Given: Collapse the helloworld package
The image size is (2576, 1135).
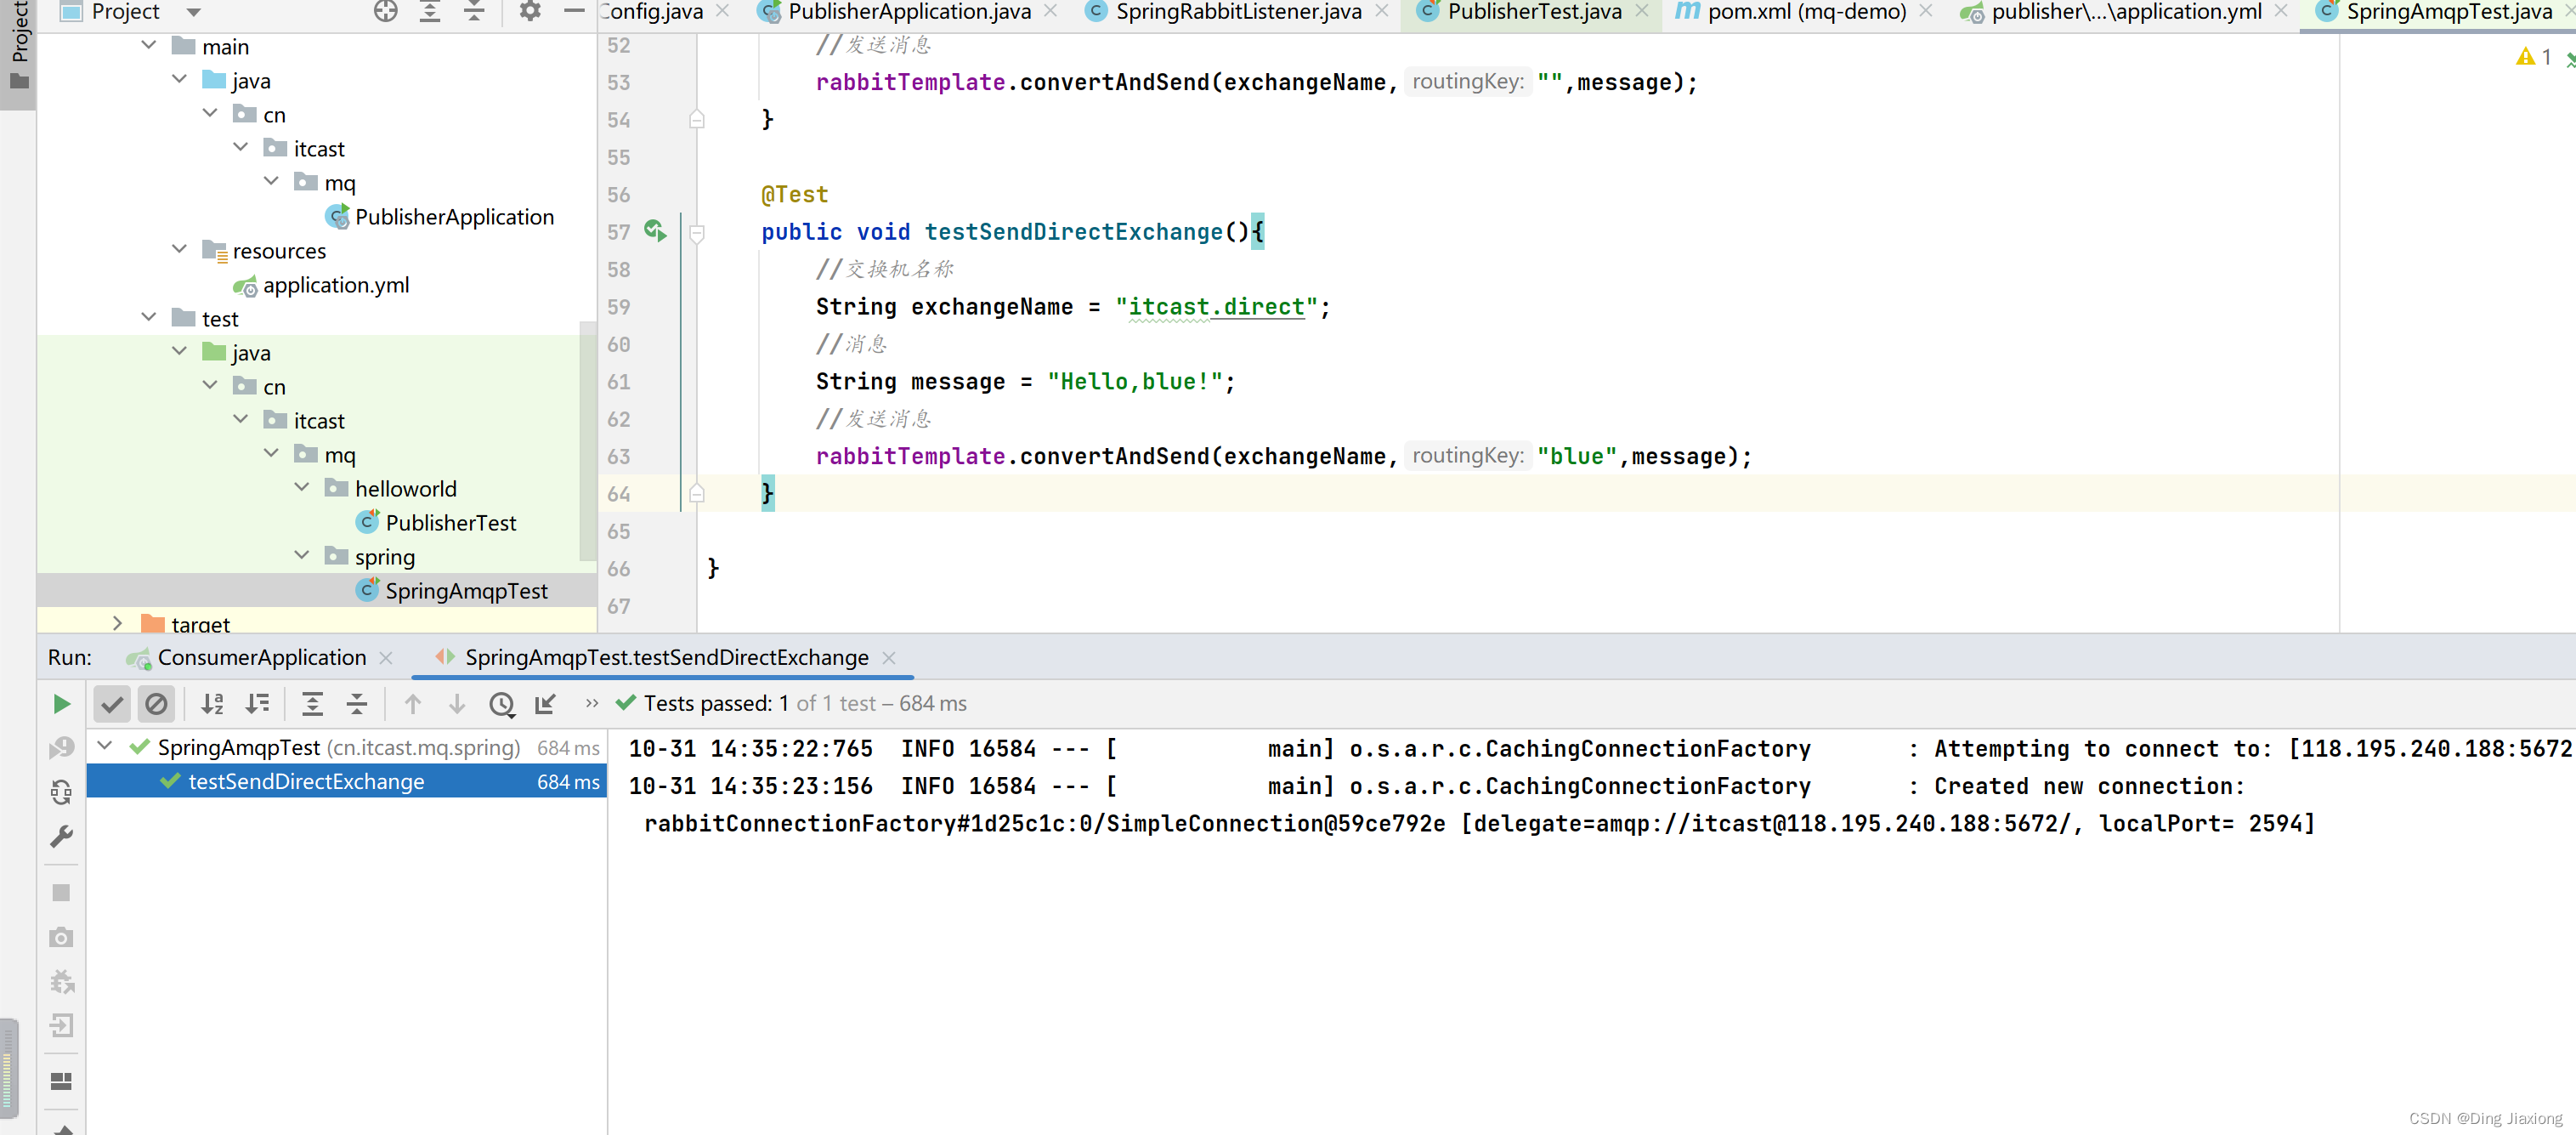Looking at the screenshot, I should tap(302, 487).
